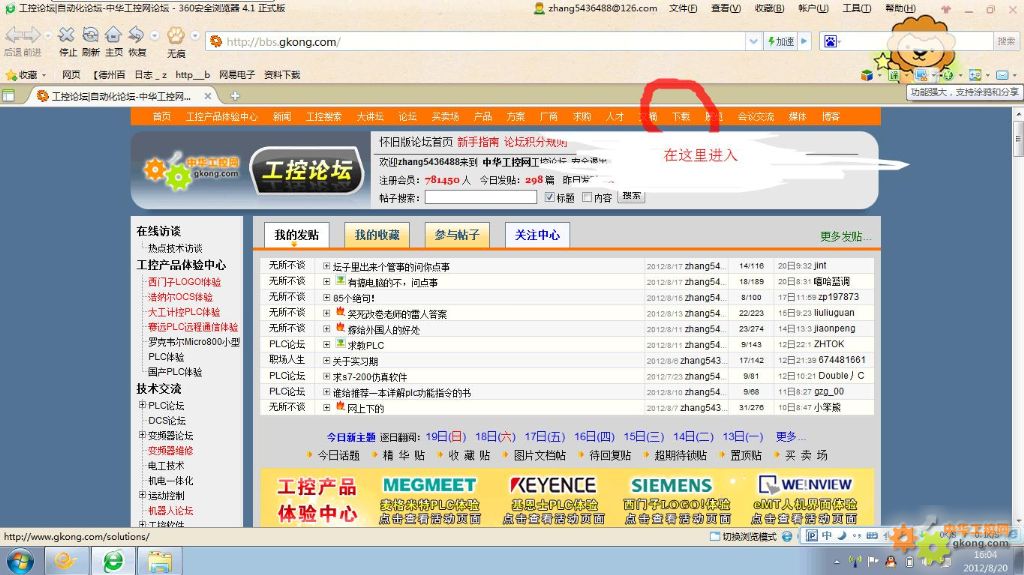This screenshot has height=575, width=1024.
Task: Open the 网易电子 bookmark
Action: (237, 75)
